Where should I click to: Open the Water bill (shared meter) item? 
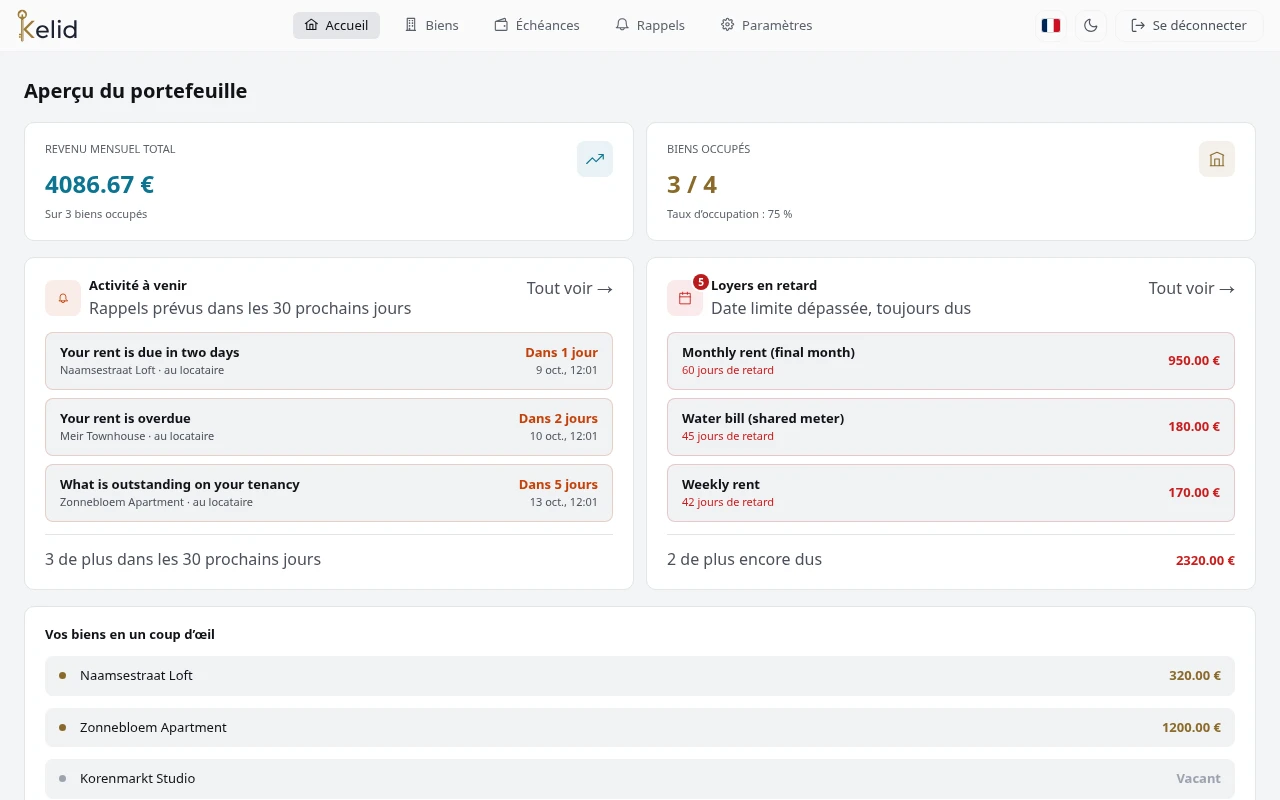tap(951, 427)
